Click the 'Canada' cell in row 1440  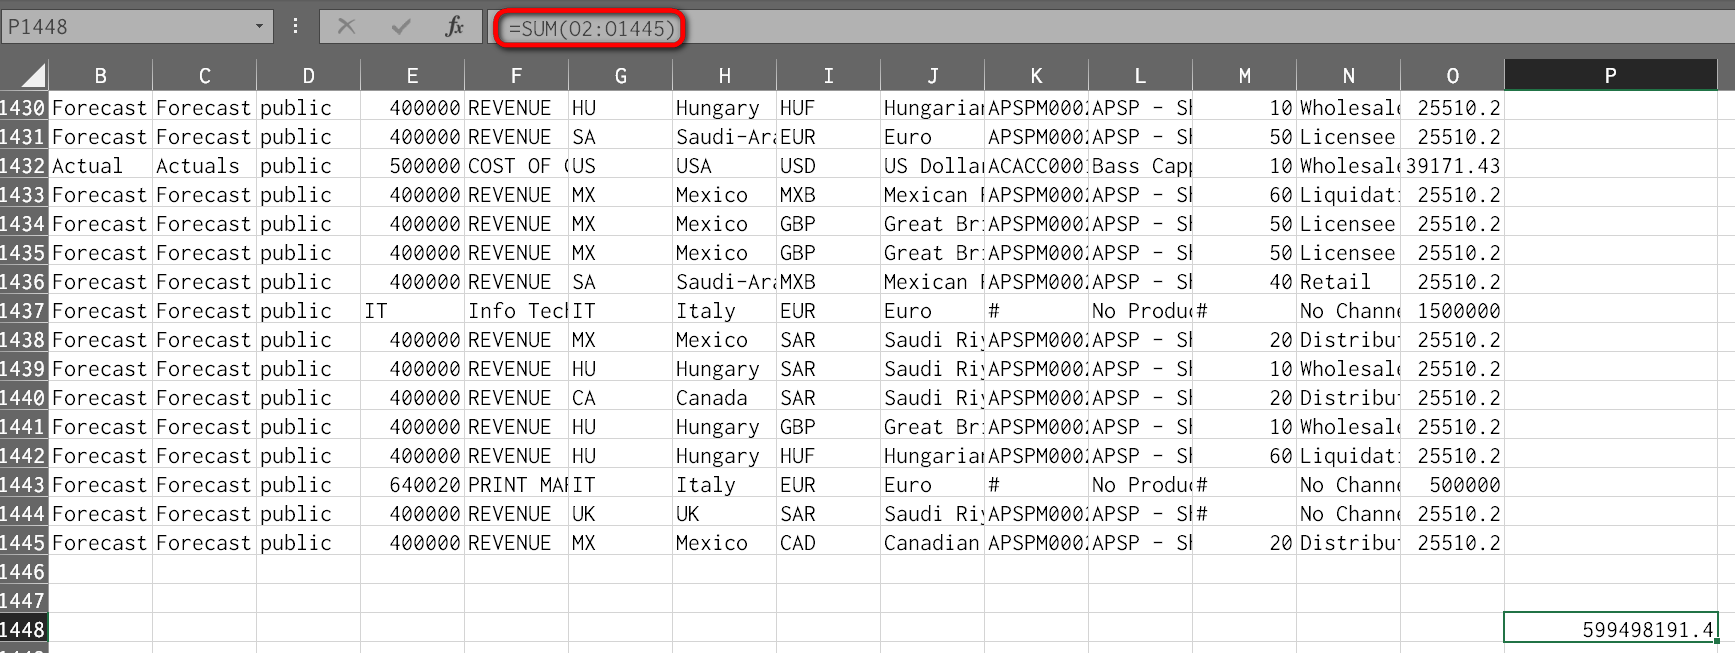(x=725, y=398)
